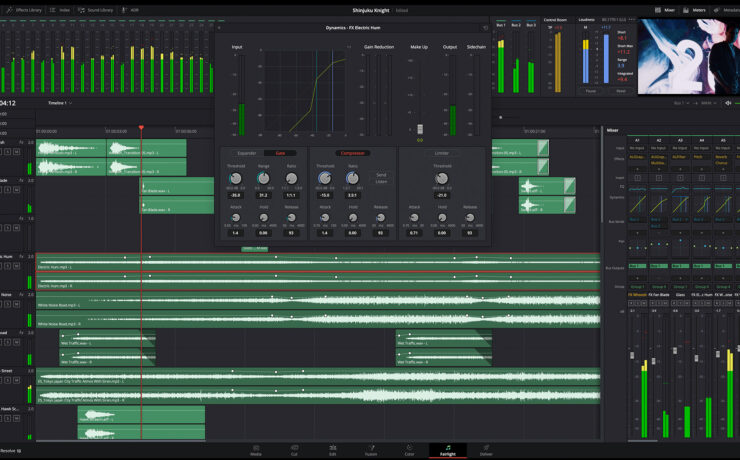Open the Sound Library panel
Viewport: 740px width, 460px height.
coord(96,10)
